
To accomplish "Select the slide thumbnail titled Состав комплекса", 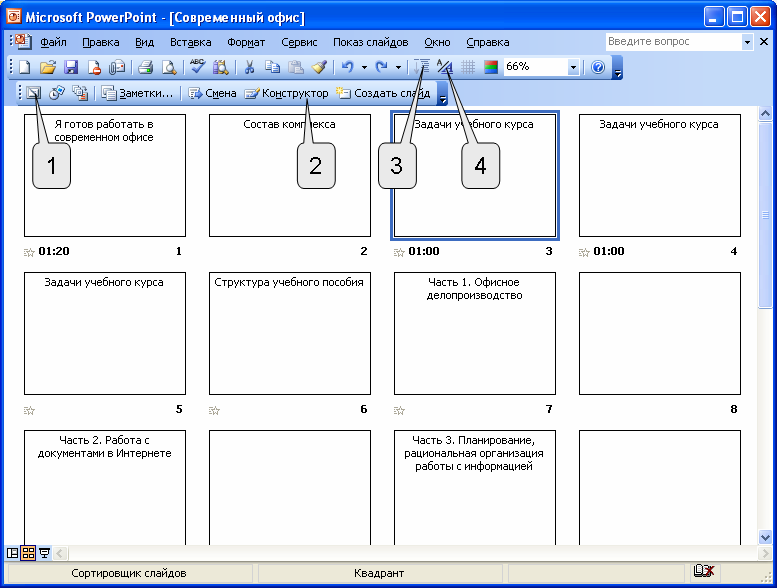I will point(289,175).
